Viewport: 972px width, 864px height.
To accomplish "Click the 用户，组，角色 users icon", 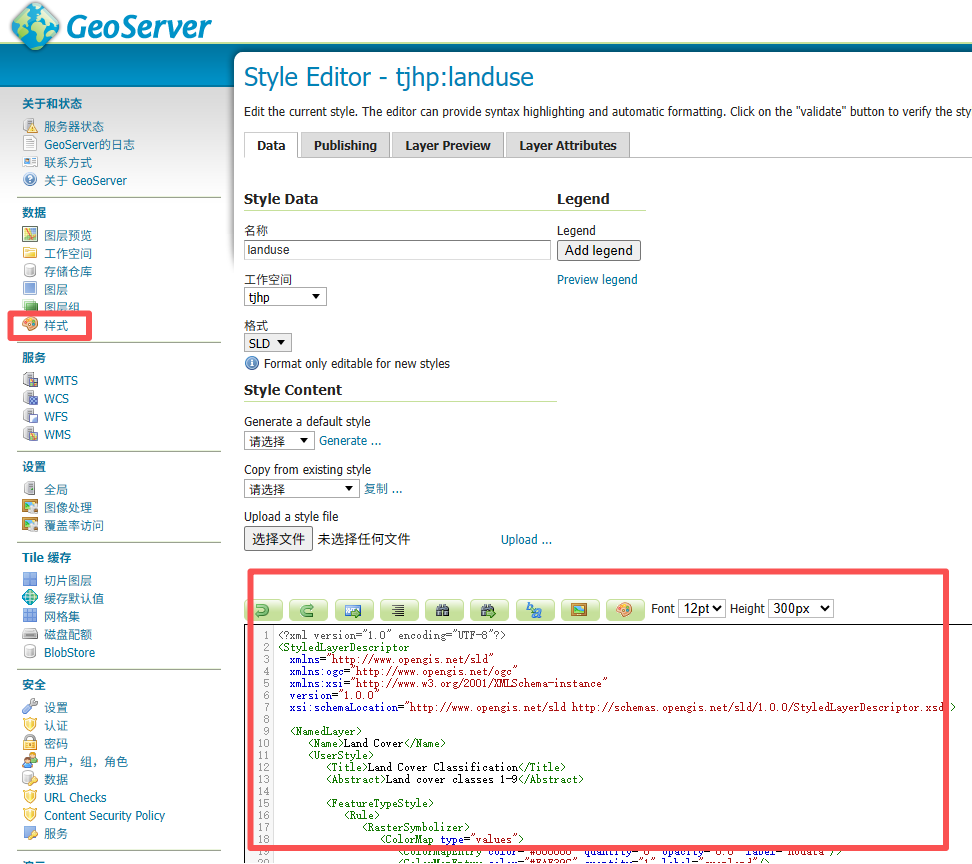I will click(30, 760).
